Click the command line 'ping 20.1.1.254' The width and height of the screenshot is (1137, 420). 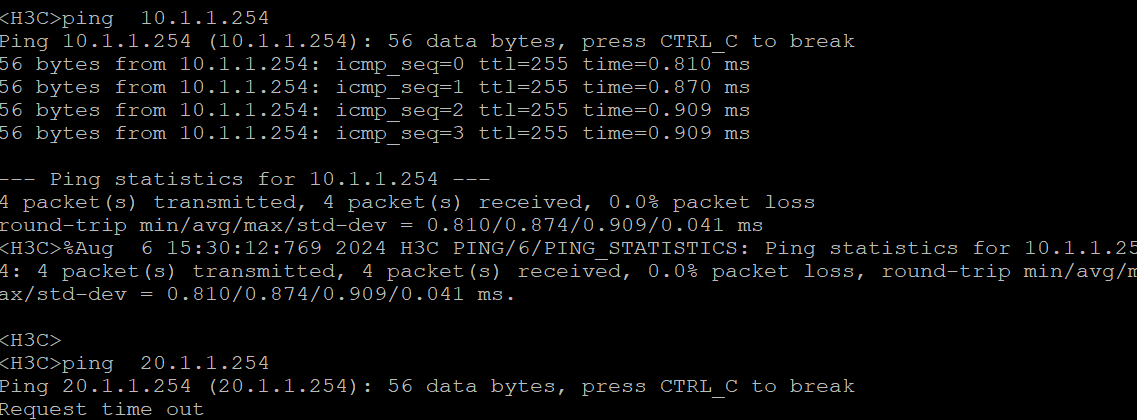pyautogui.click(x=134, y=363)
